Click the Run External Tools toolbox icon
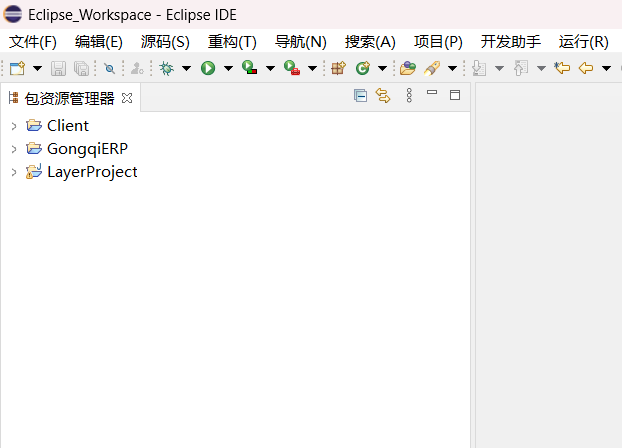This screenshot has width=622, height=448. (x=292, y=67)
